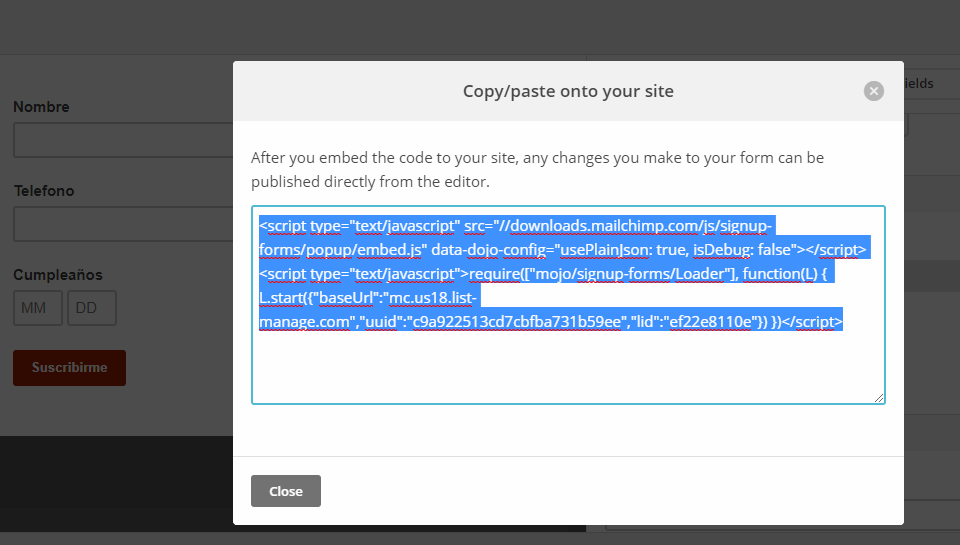Click the Telefono field label
Screen dimensions: 960x545
(44, 191)
